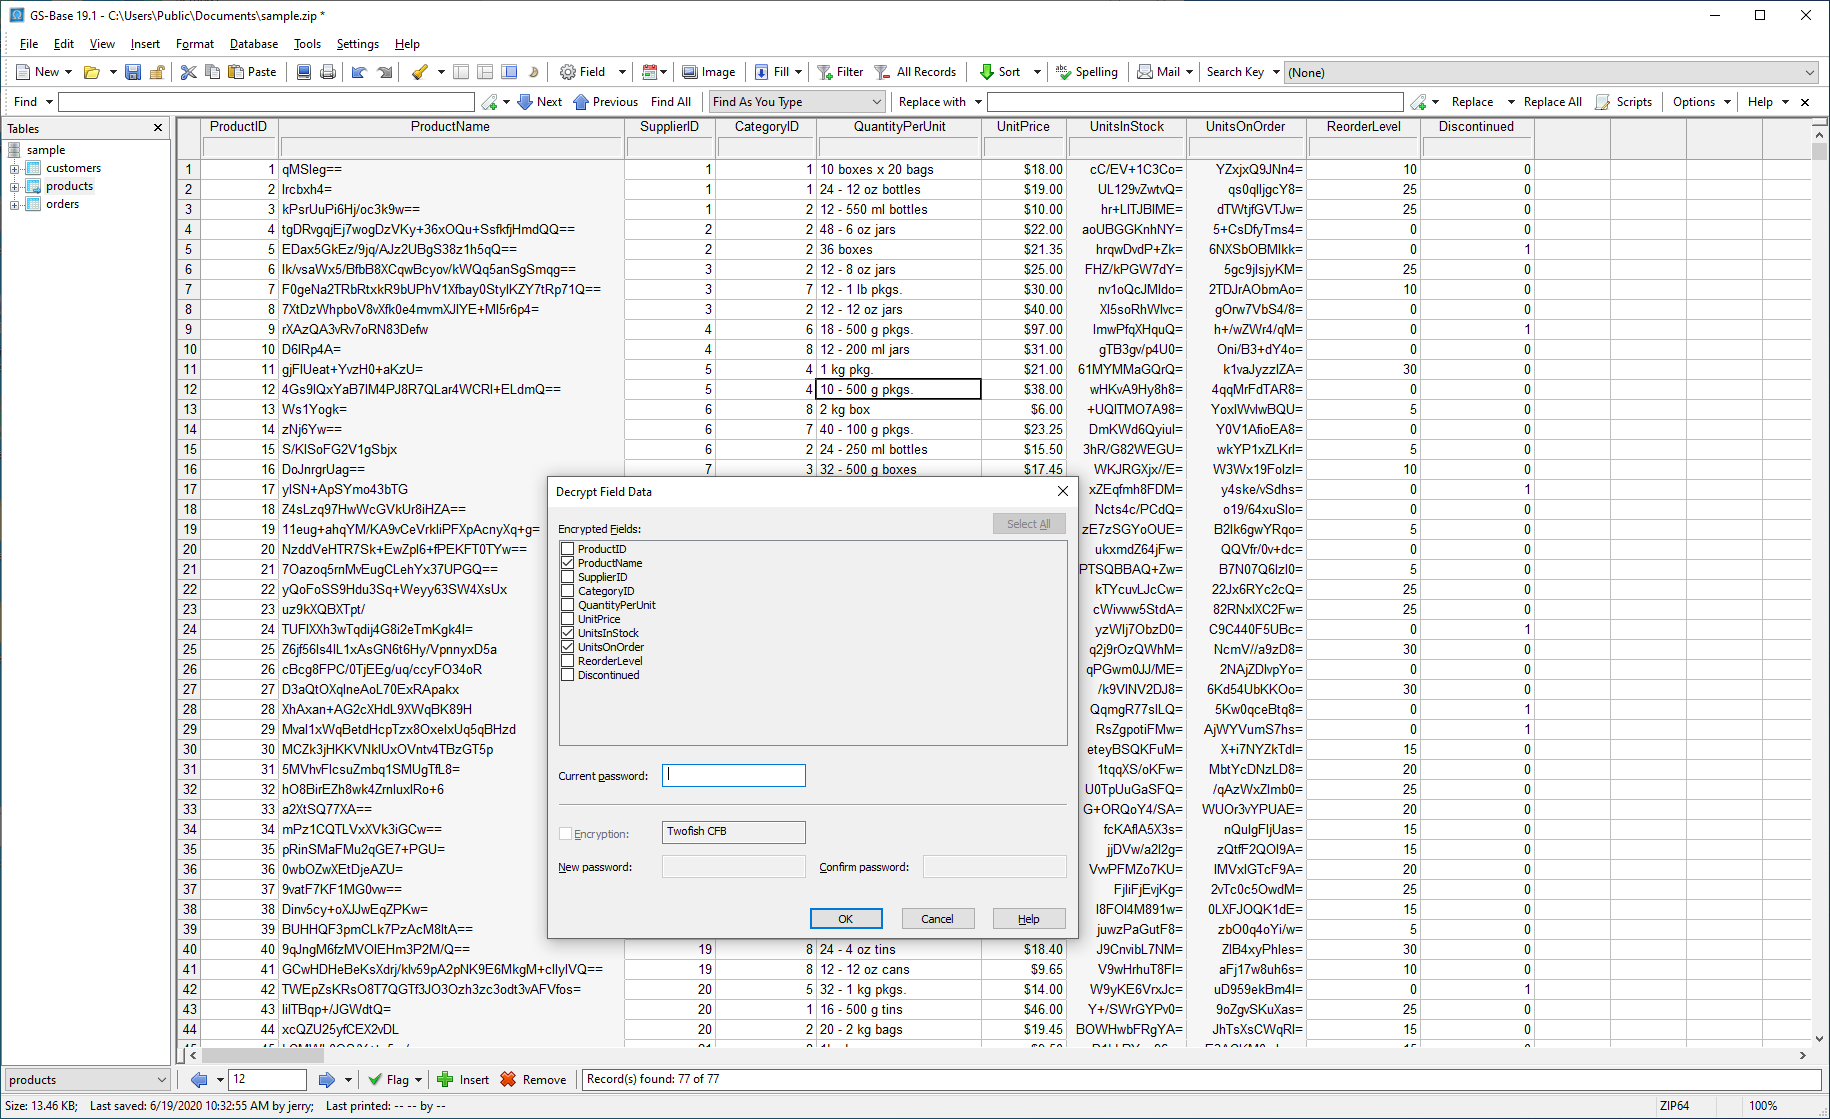This screenshot has height=1119, width=1830.
Task: Find Previous with the blue up arrow
Action: coord(581,102)
